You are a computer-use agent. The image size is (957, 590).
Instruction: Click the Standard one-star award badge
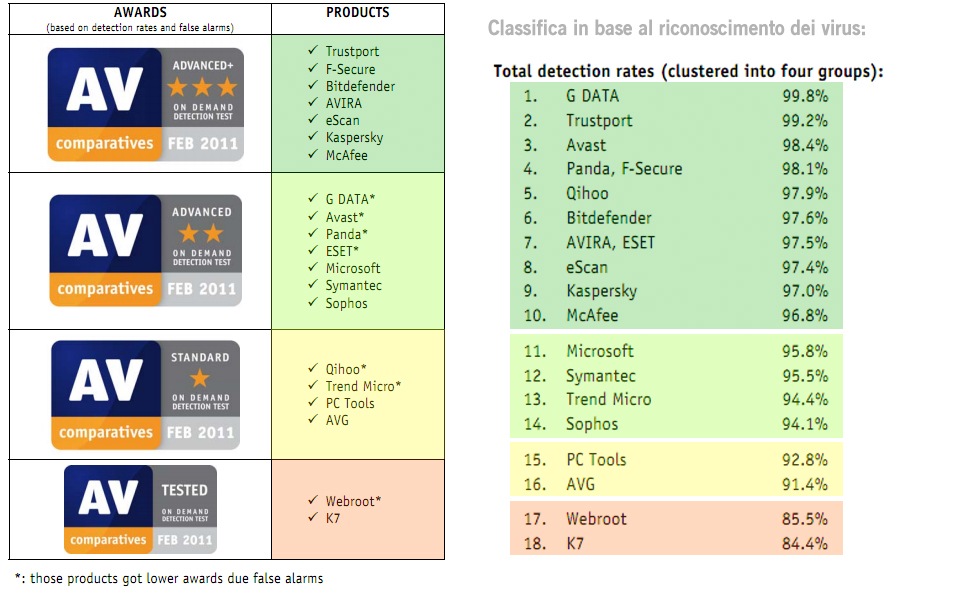(146, 394)
